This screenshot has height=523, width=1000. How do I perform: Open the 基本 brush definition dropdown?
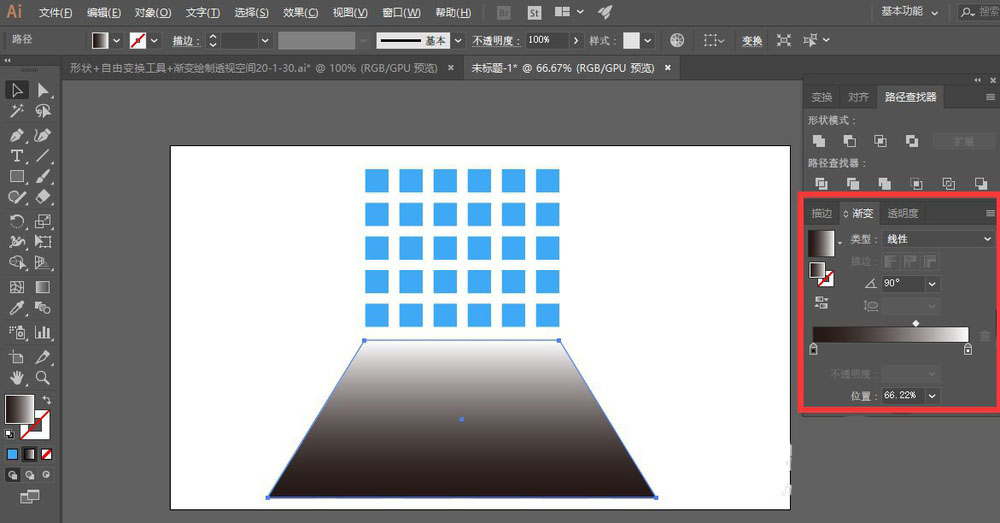point(458,40)
